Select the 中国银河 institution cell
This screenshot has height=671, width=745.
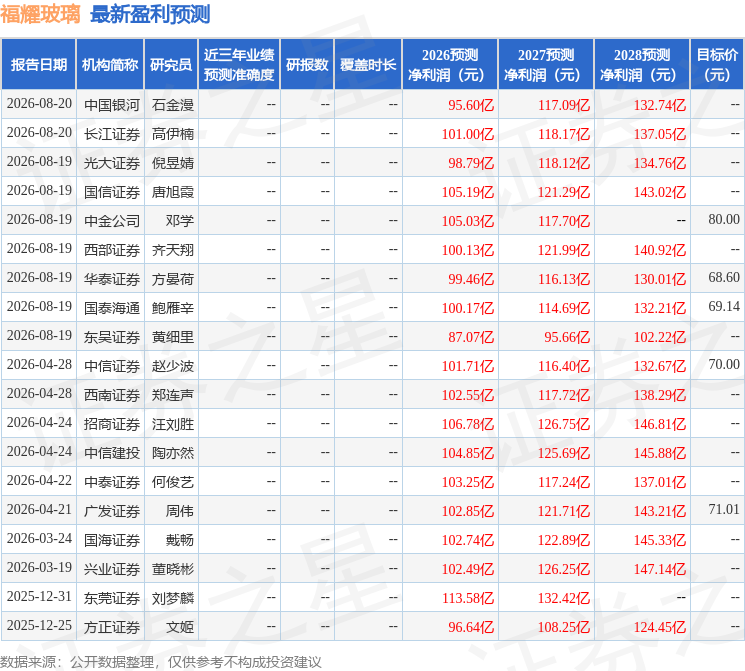[112, 105]
